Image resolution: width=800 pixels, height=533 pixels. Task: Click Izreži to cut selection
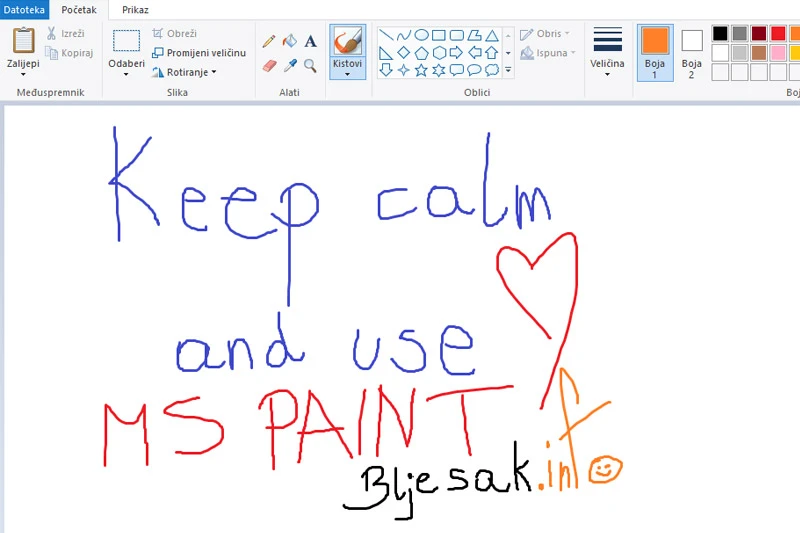point(65,34)
